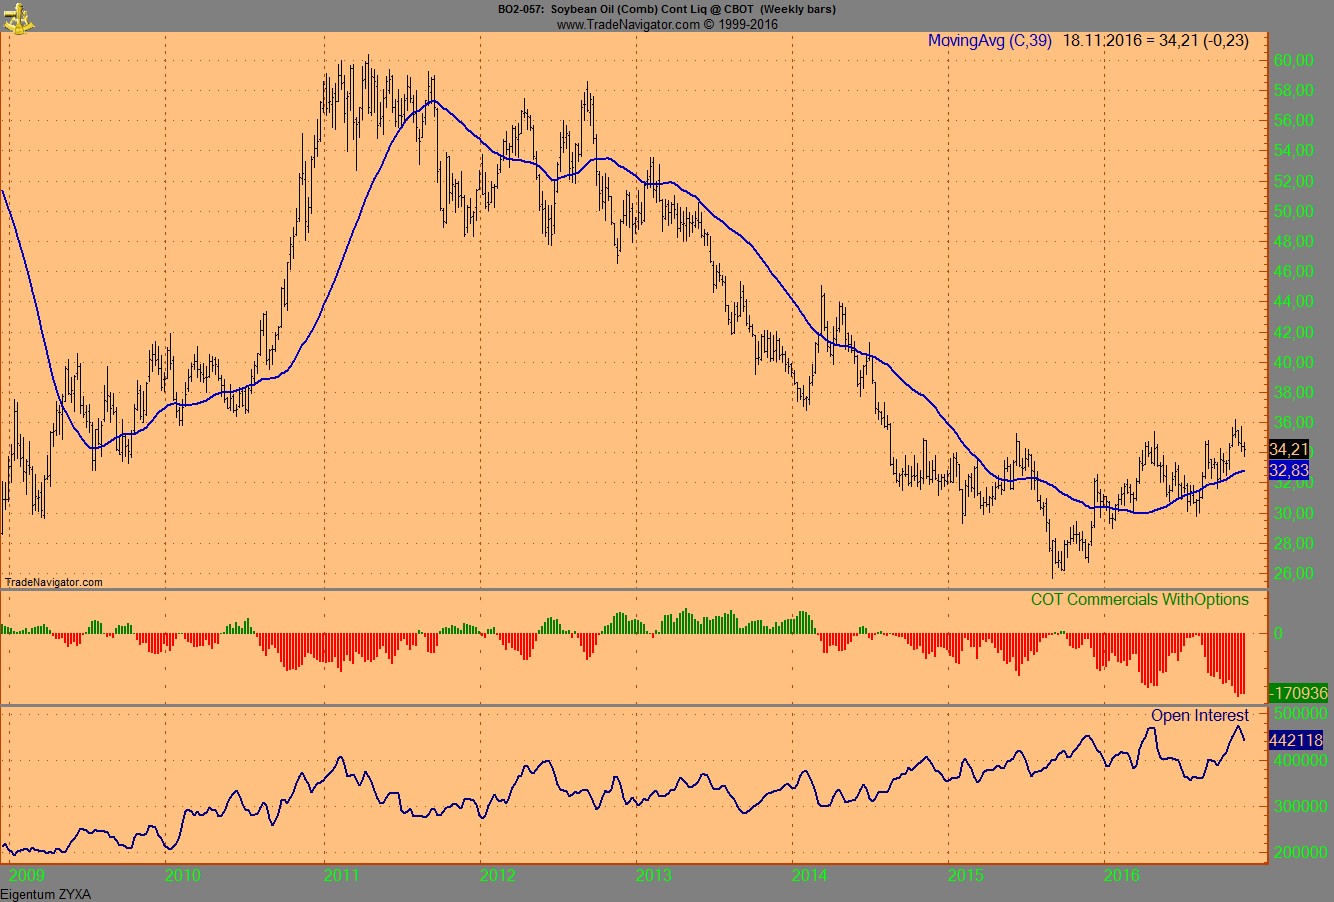This screenshot has height=902, width=1334.
Task: Click the COT Commercials WithOptions panel title
Action: pyautogui.click(x=1138, y=600)
